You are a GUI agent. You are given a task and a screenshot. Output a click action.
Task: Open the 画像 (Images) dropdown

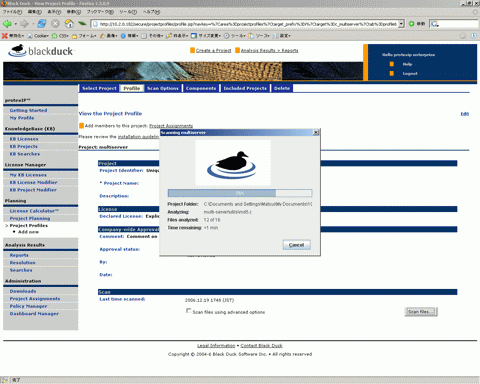pyautogui.click(x=109, y=36)
